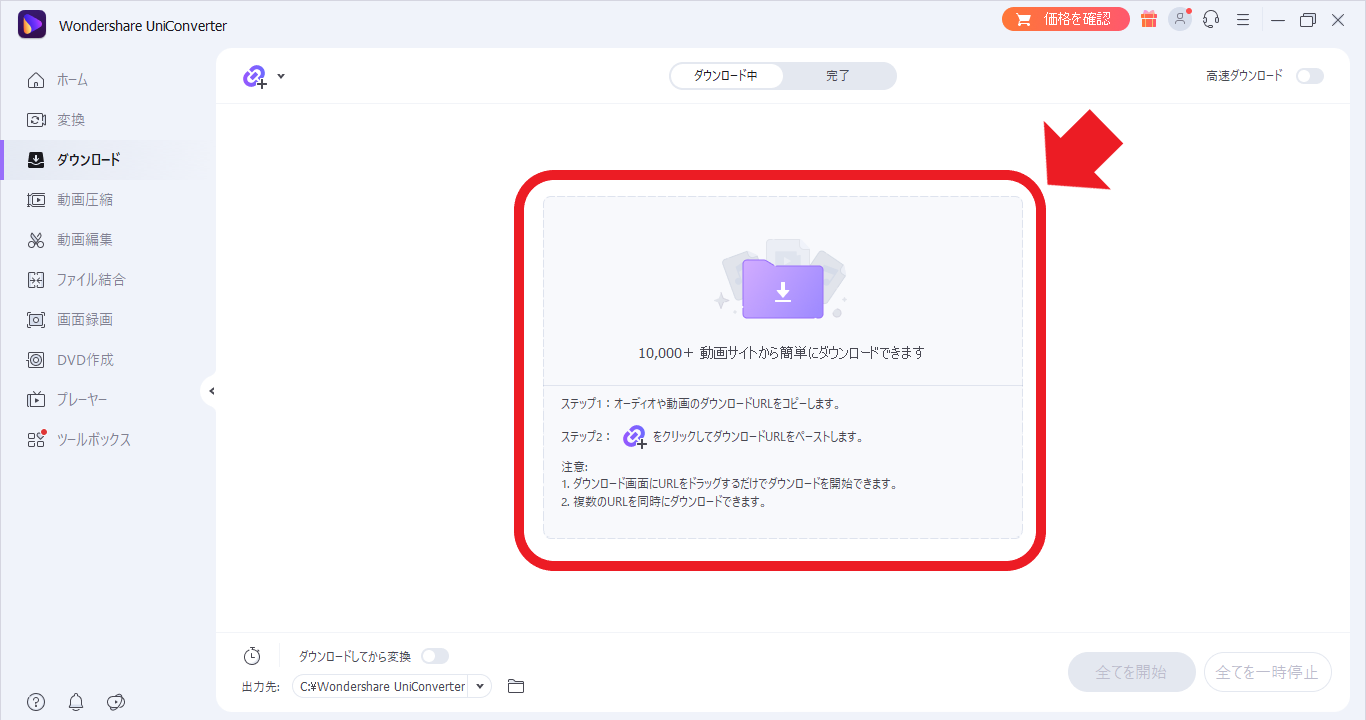Open the gift box icon
1366x720 pixels.
[1149, 19]
